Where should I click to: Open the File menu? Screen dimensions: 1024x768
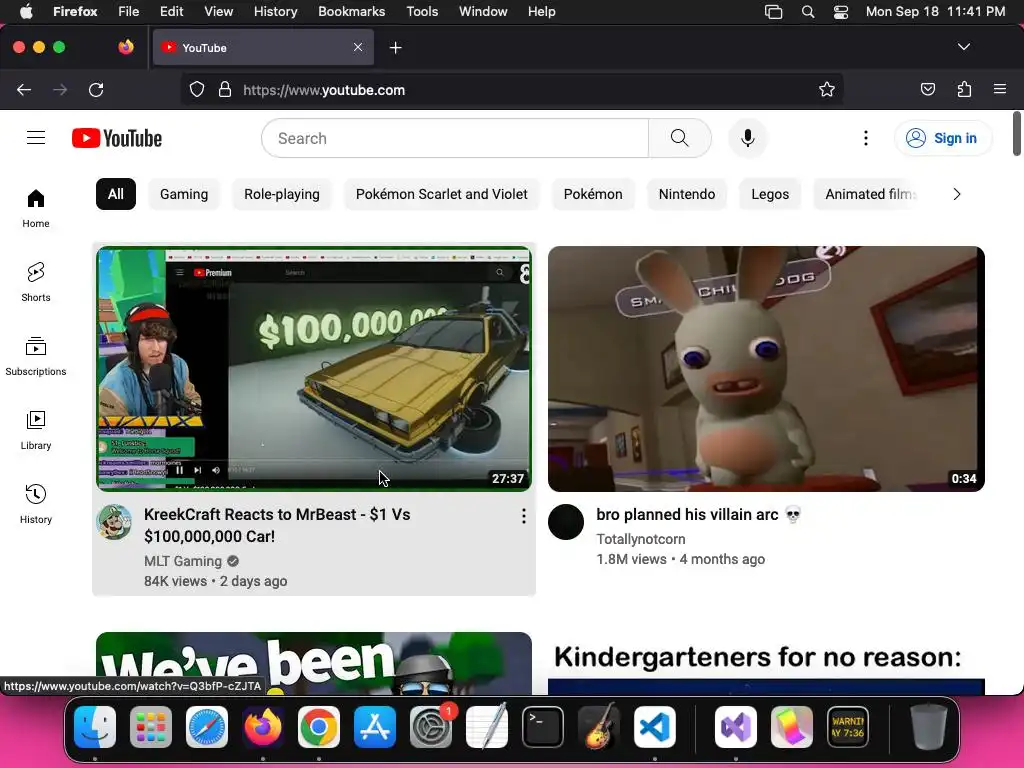coord(129,11)
